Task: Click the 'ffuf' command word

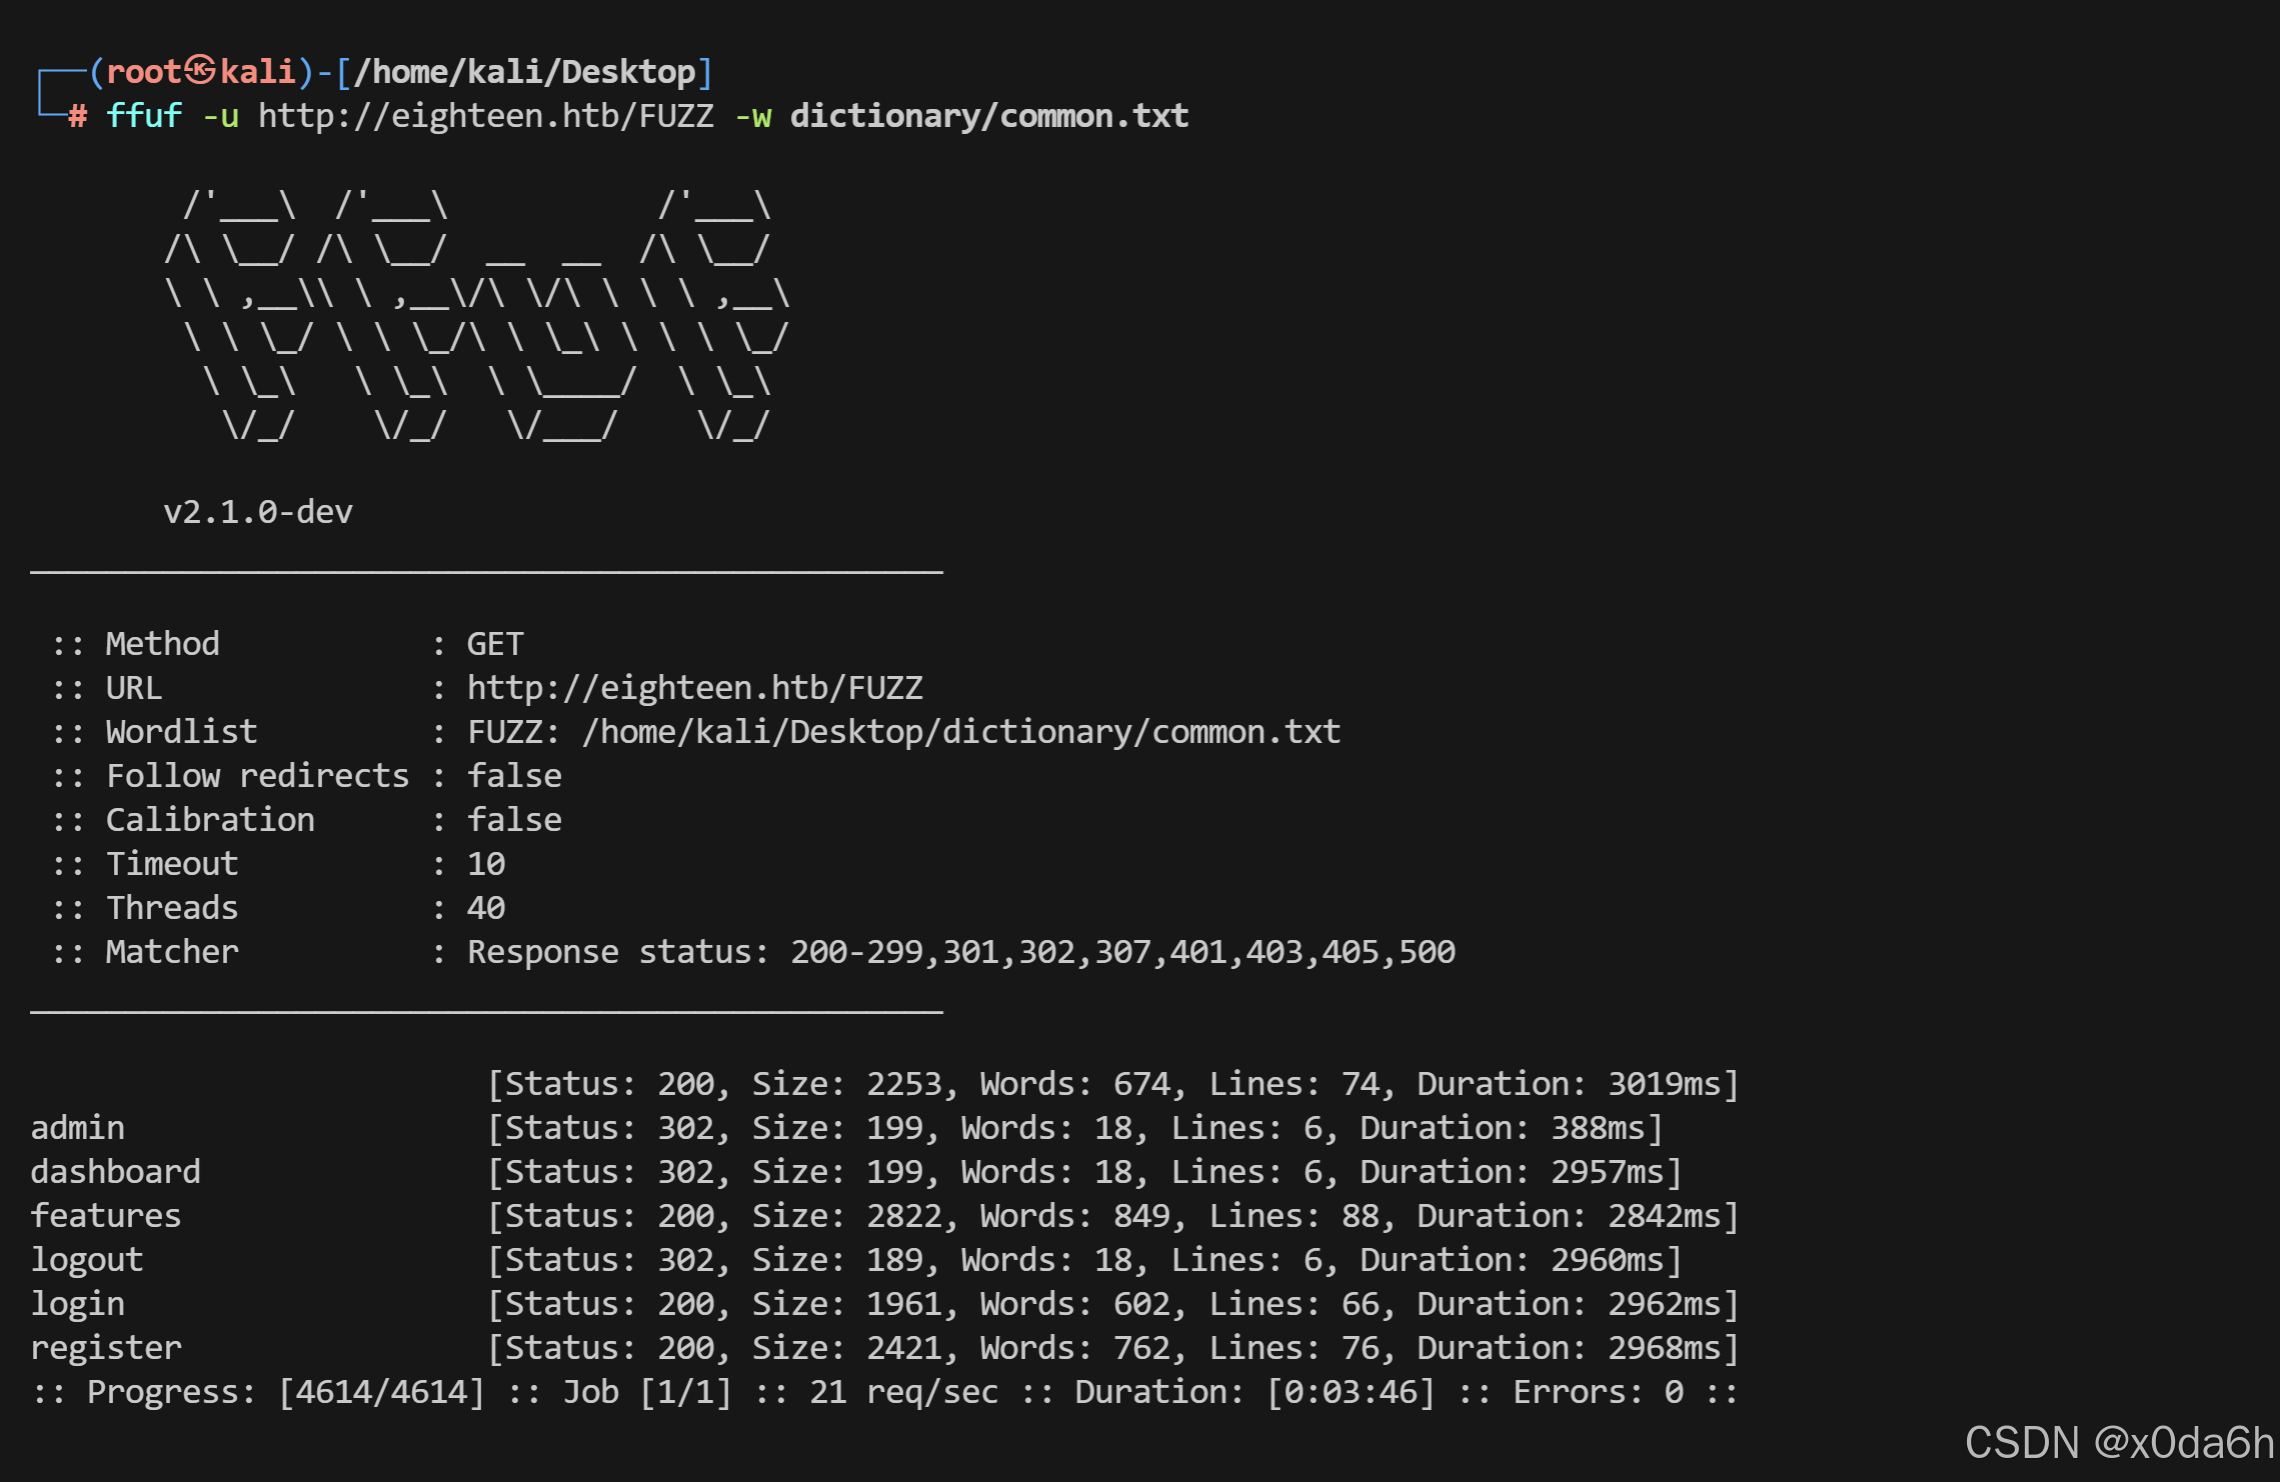Action: pyautogui.click(x=144, y=116)
